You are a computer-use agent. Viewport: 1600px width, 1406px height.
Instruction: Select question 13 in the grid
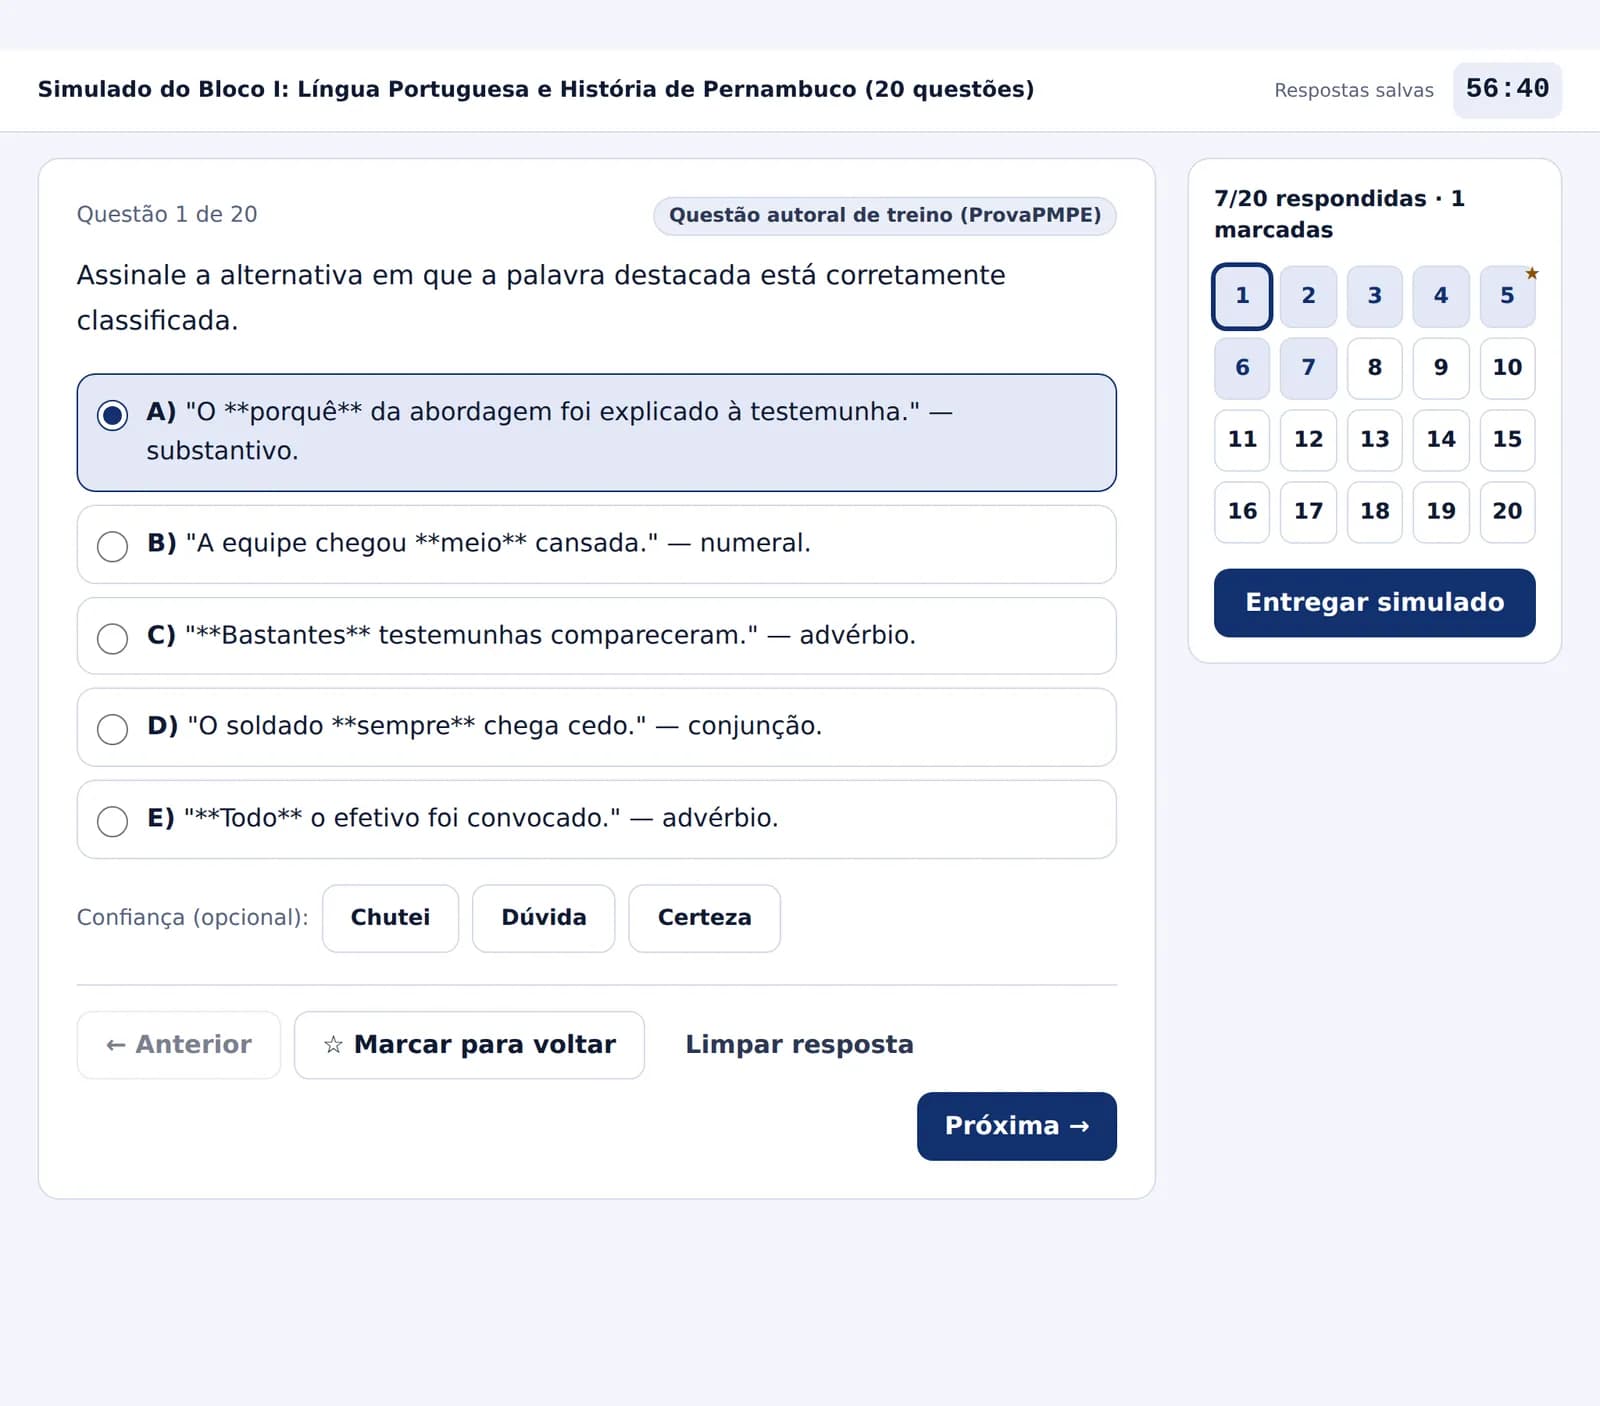tap(1375, 440)
